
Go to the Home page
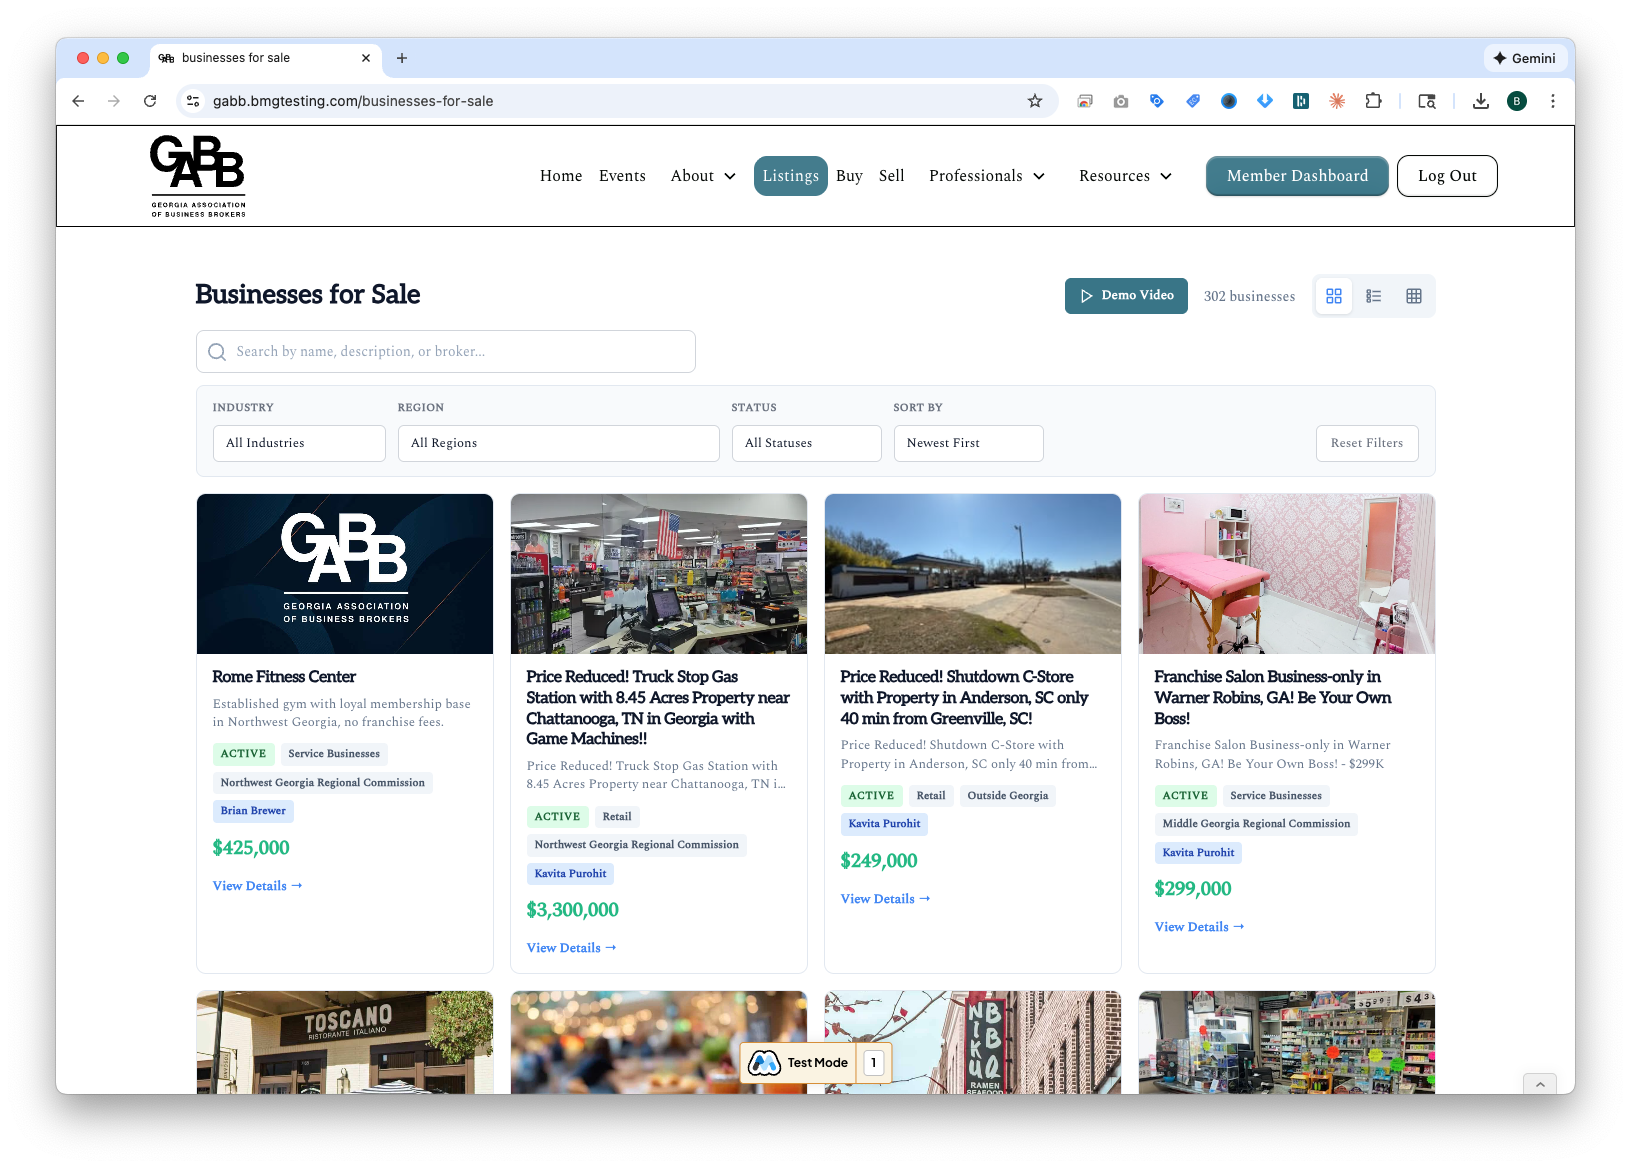point(561,176)
